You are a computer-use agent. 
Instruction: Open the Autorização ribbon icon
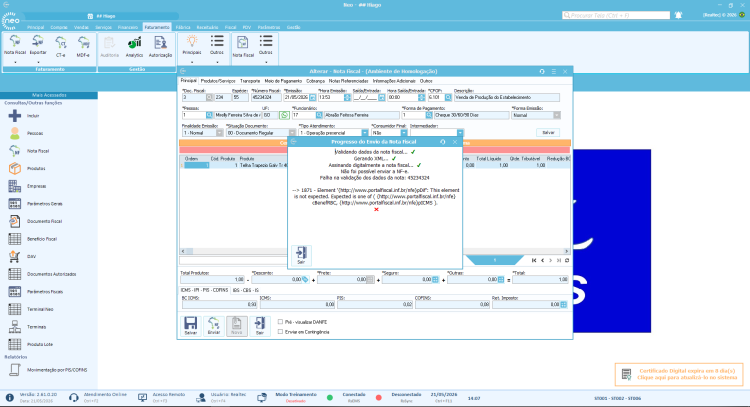[x=160, y=46]
